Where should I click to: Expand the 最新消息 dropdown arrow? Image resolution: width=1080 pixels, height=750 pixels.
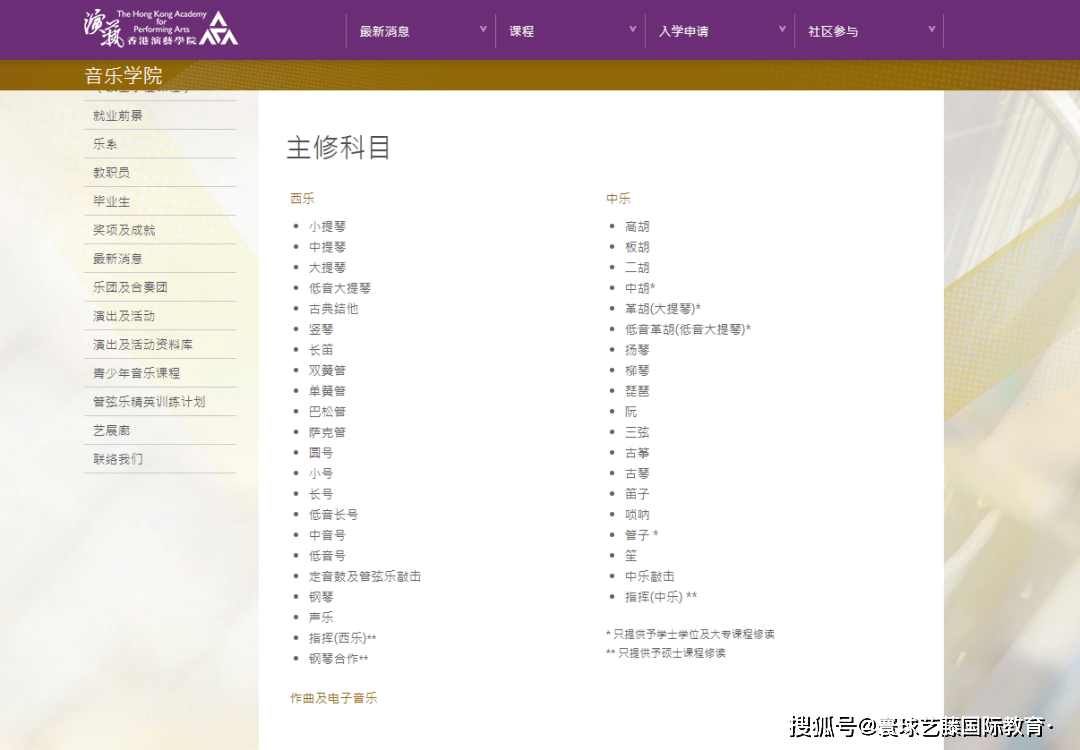pyautogui.click(x=483, y=30)
